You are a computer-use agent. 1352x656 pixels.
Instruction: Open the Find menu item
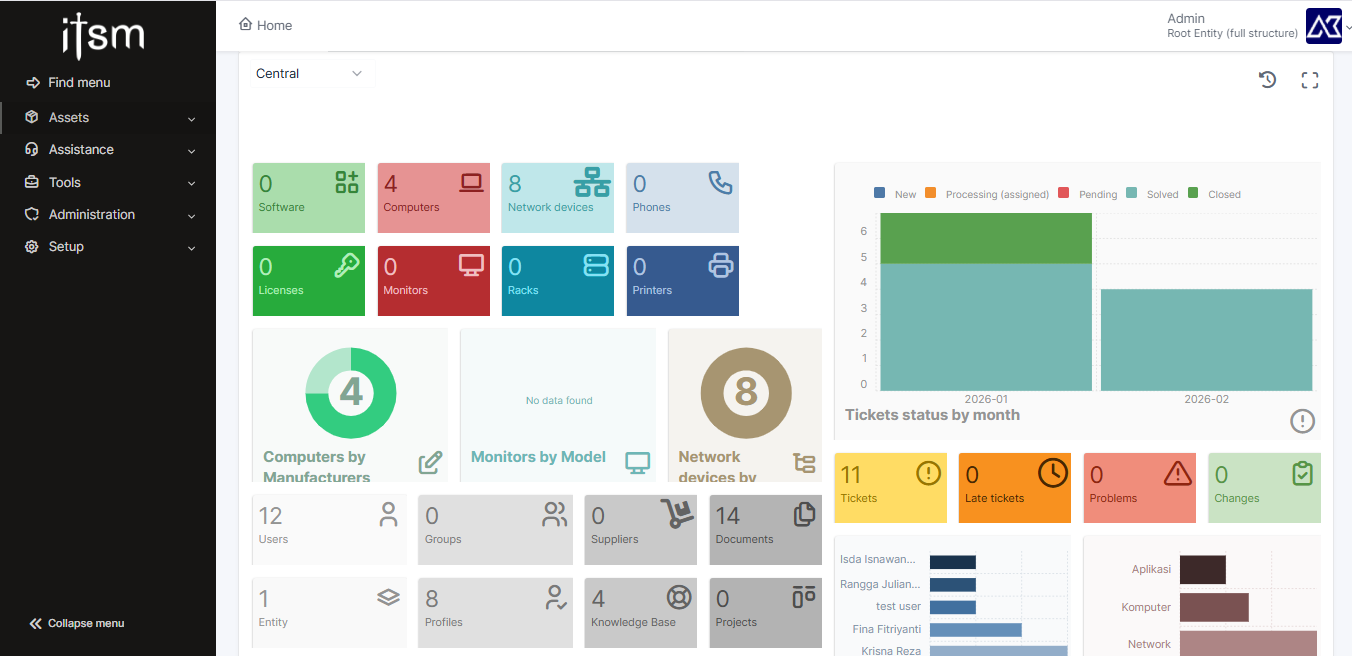pos(79,83)
